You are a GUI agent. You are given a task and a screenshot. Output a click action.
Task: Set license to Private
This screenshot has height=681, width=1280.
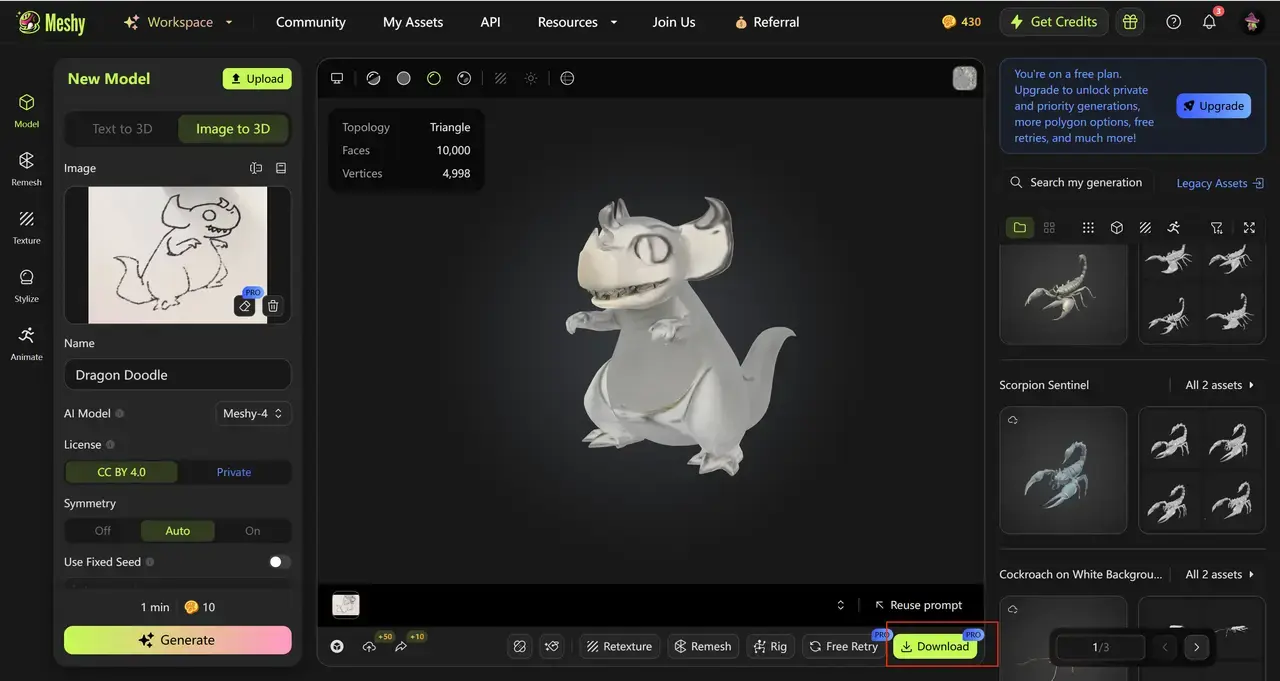[234, 472]
